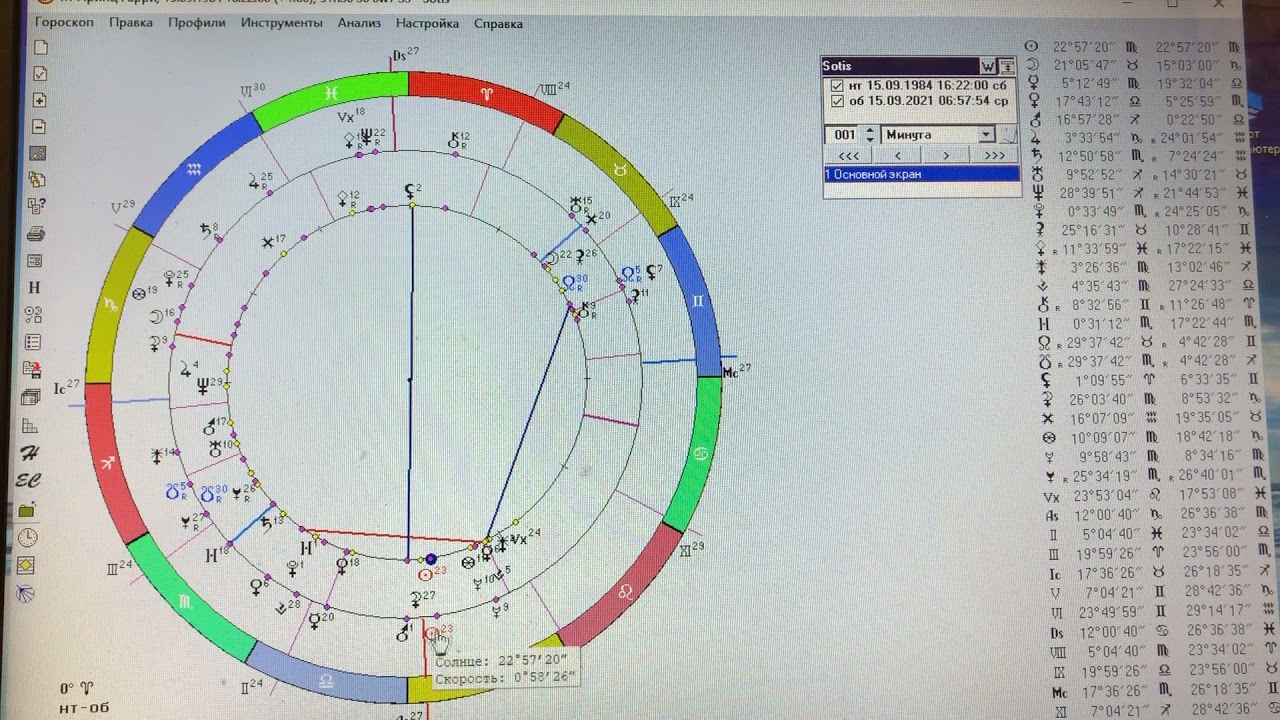Open the Профили menu
Screen dimensions: 1280x720
tap(197, 23)
